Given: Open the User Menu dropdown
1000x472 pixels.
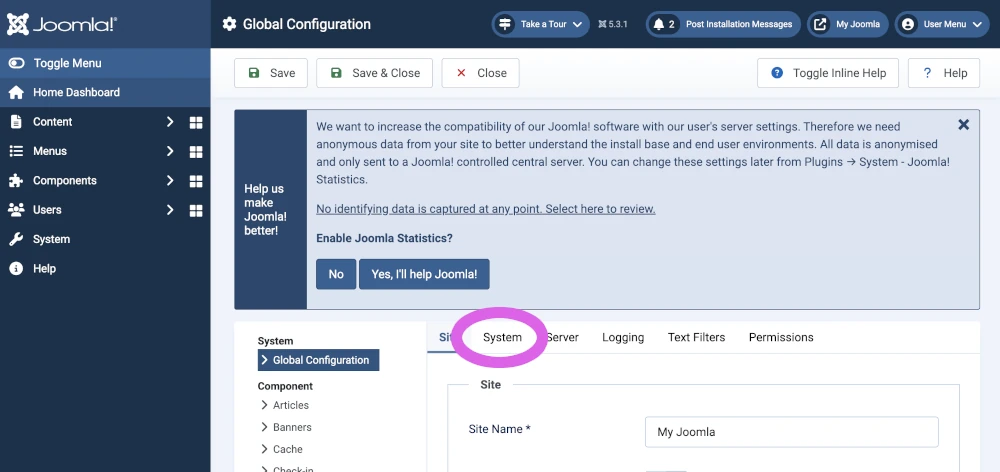Looking at the screenshot, I should [942, 24].
